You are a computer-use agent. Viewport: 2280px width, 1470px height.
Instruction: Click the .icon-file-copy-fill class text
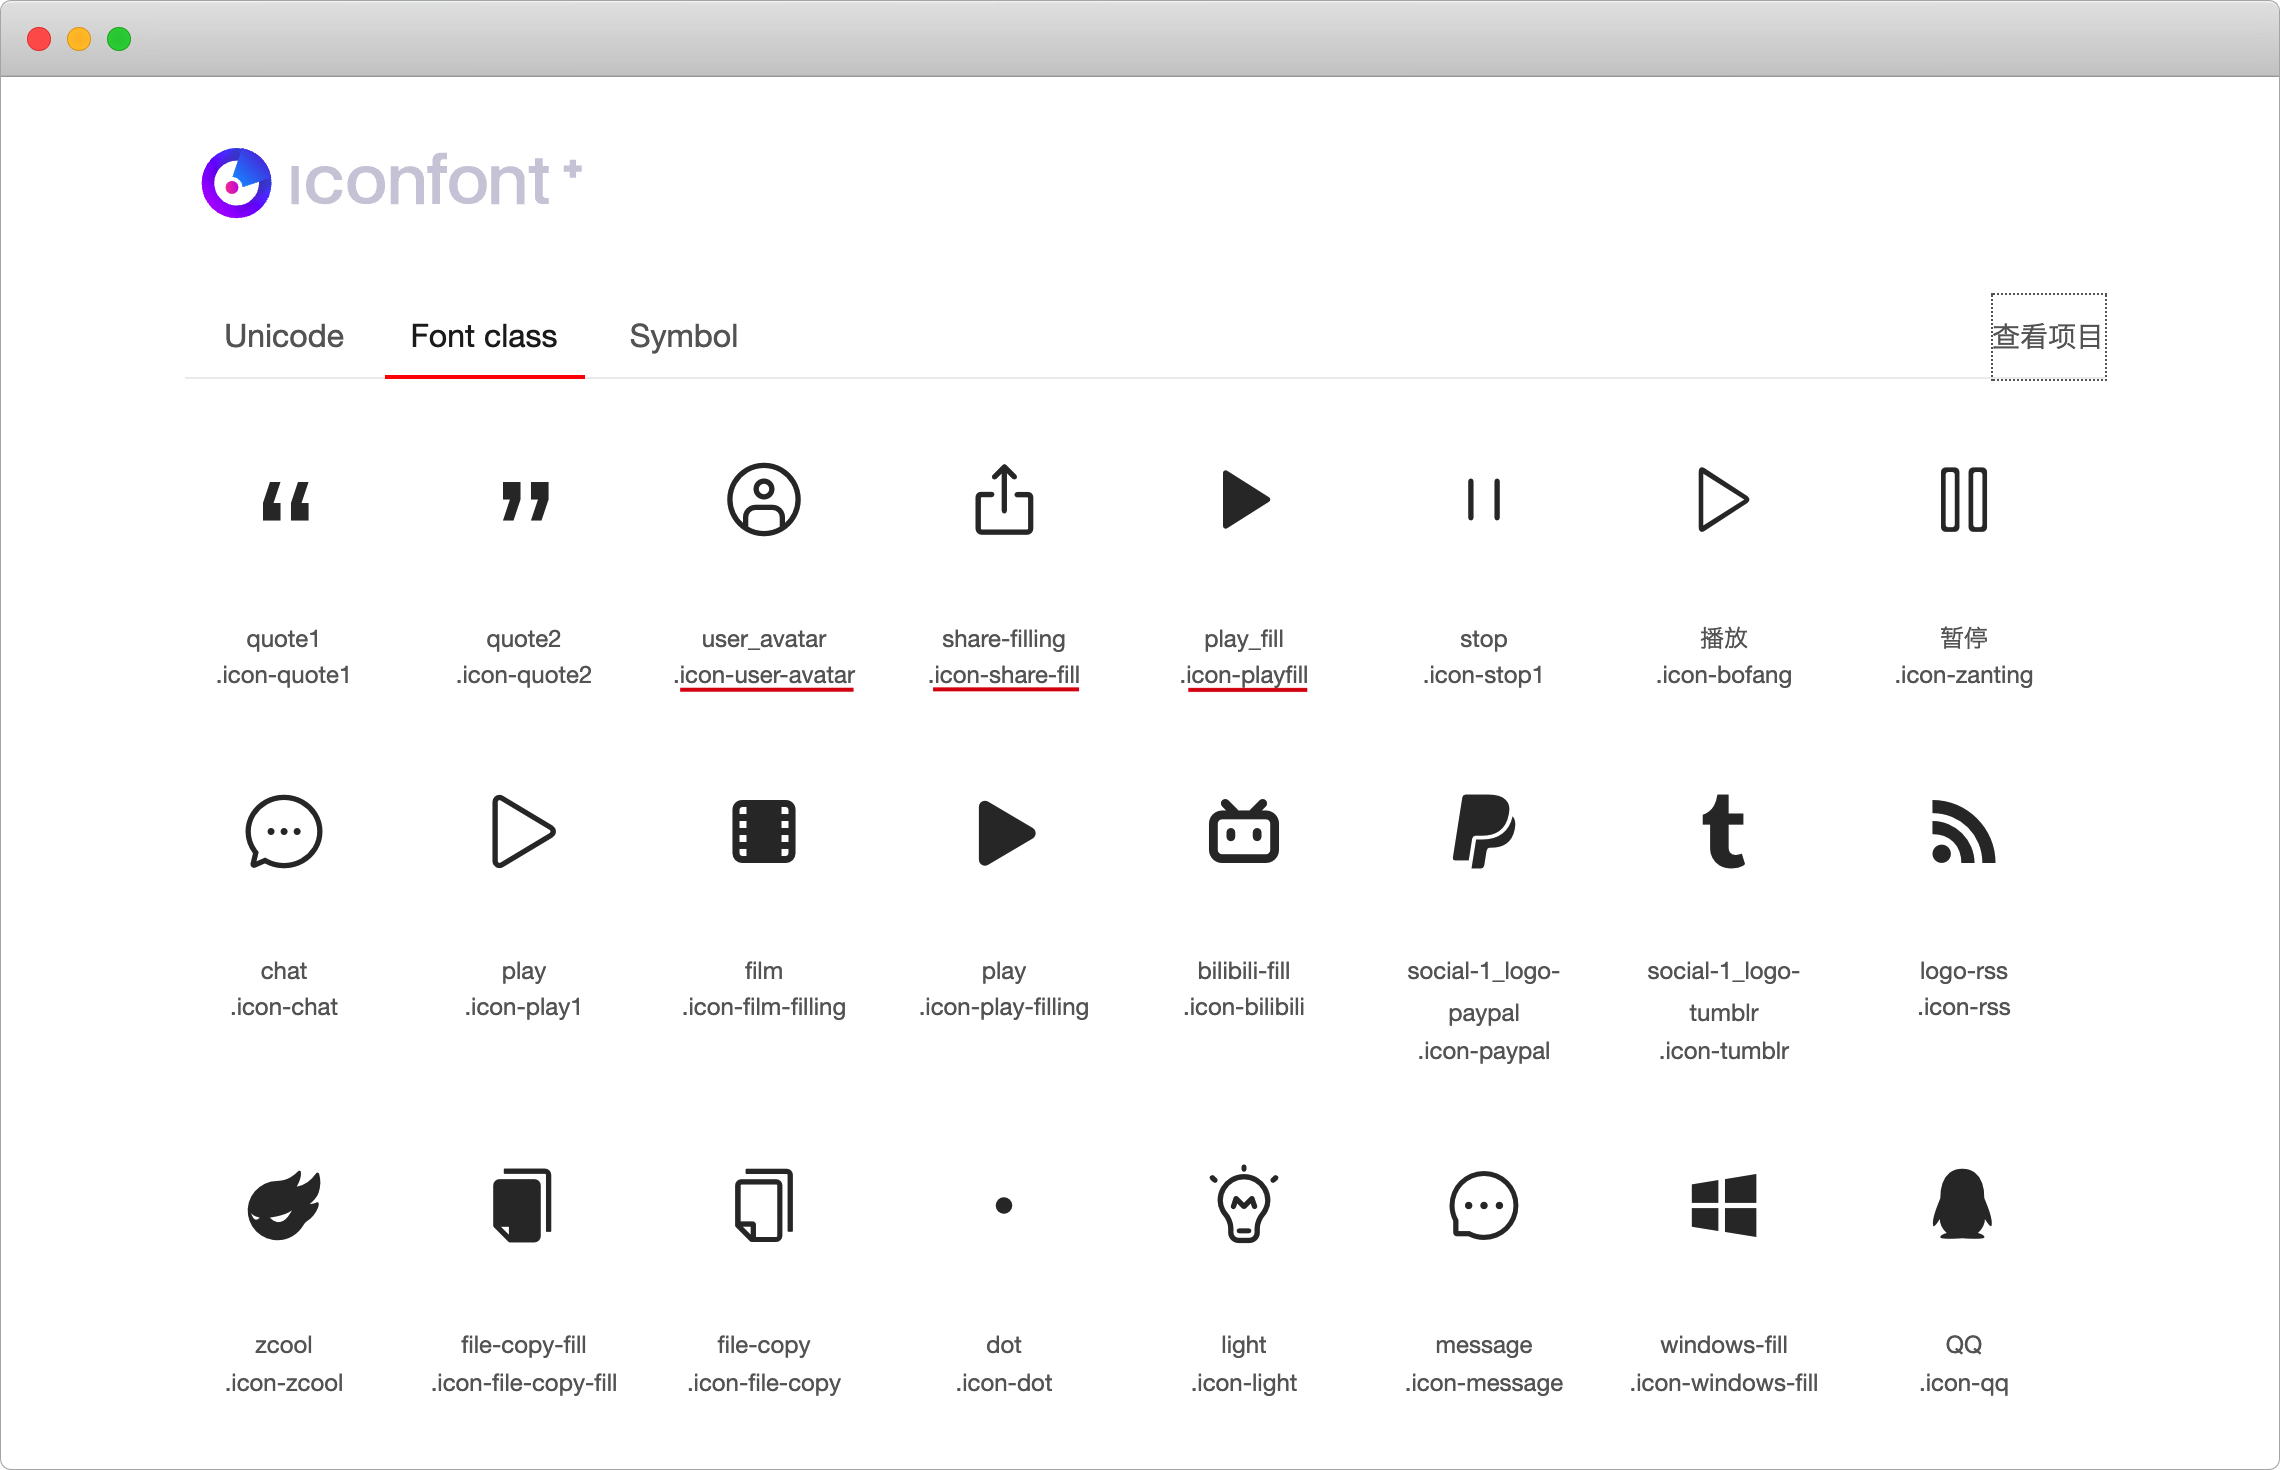point(524,1383)
